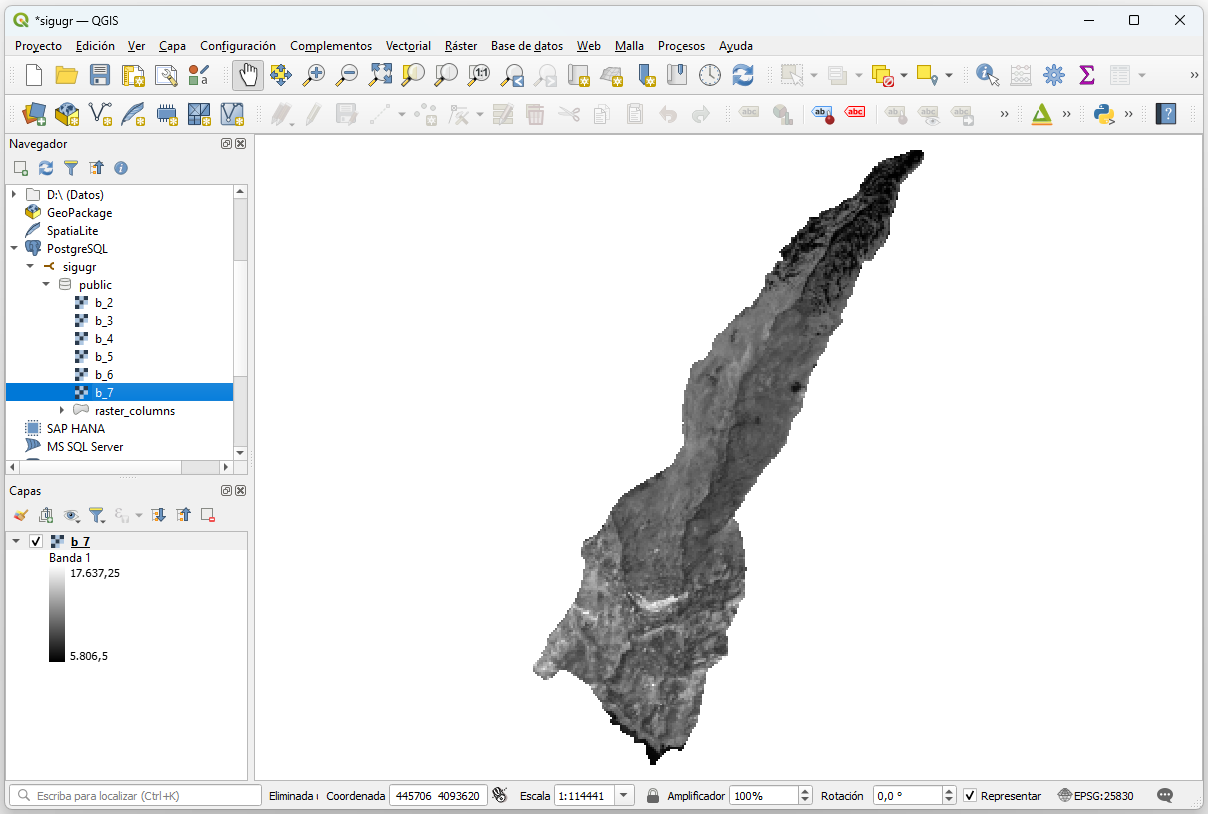The width and height of the screenshot is (1208, 814).
Task: Open the Data Source Manager
Action: click(x=34, y=114)
